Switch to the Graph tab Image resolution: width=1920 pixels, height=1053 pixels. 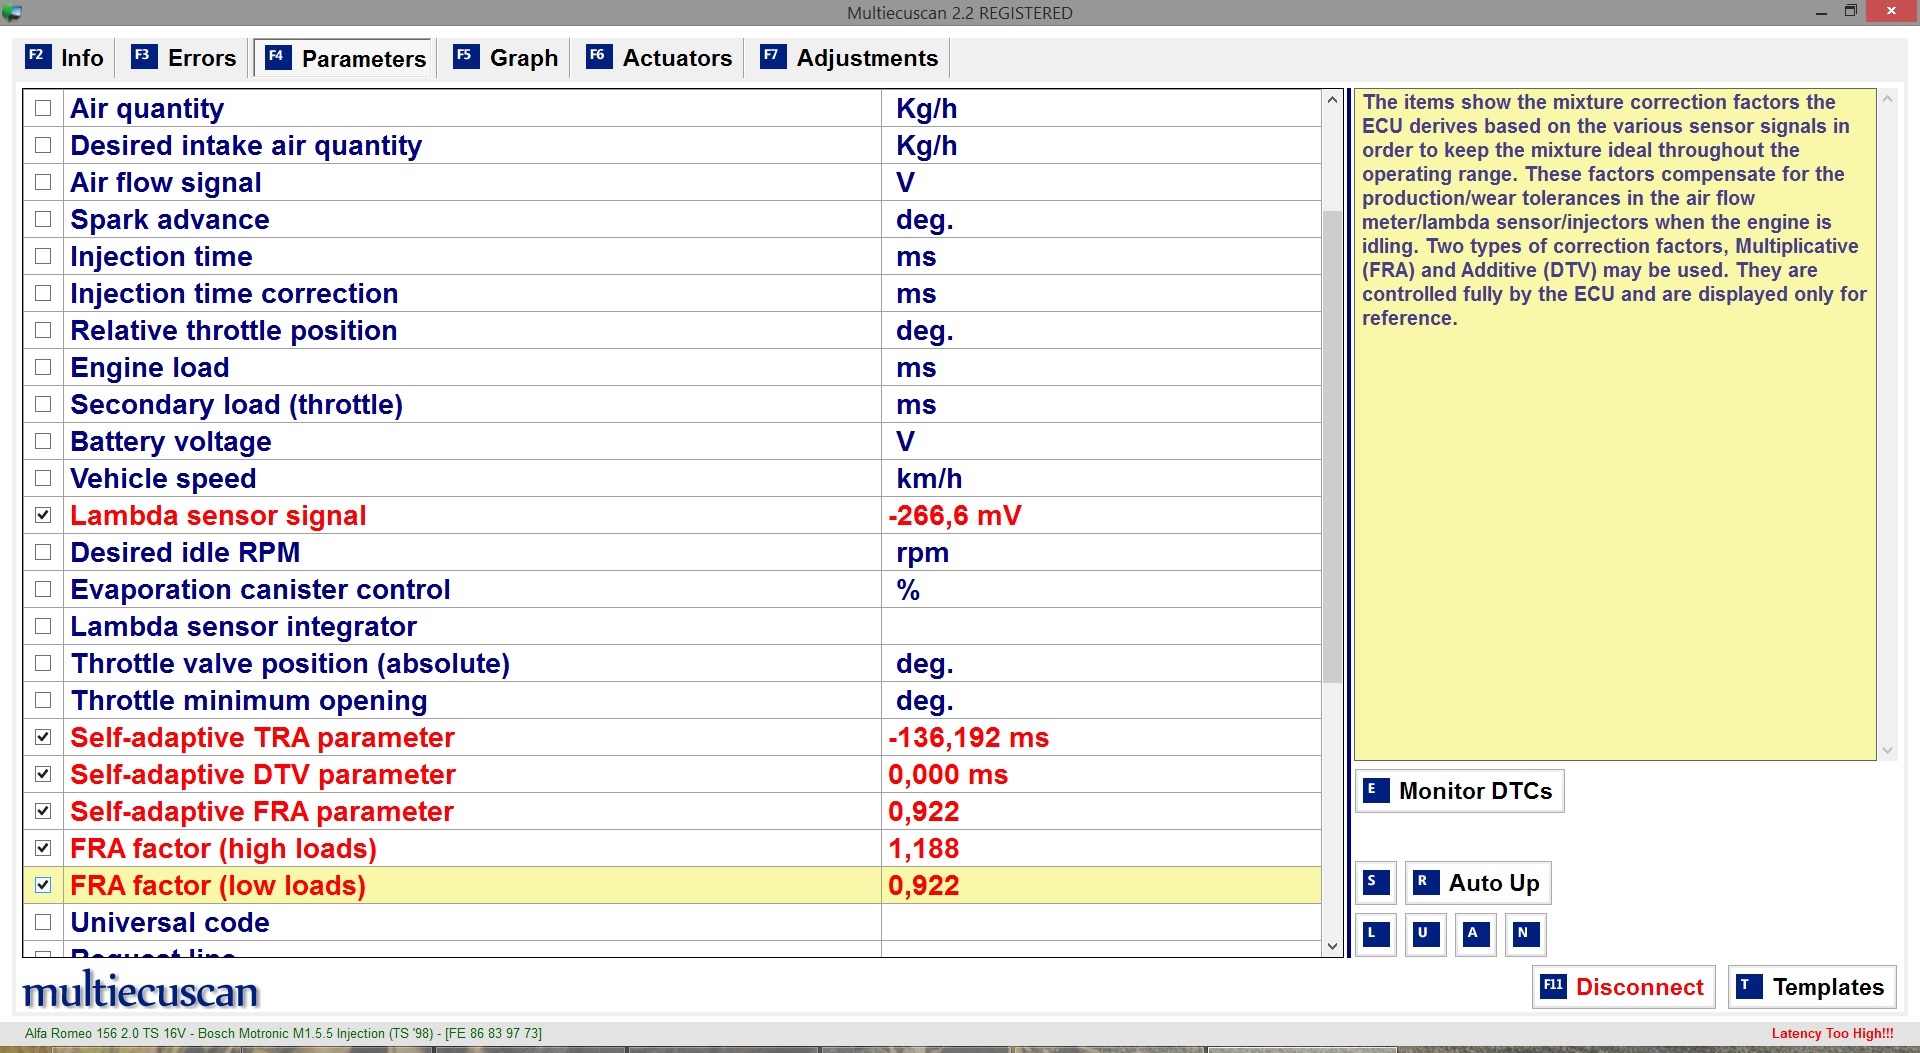(506, 58)
